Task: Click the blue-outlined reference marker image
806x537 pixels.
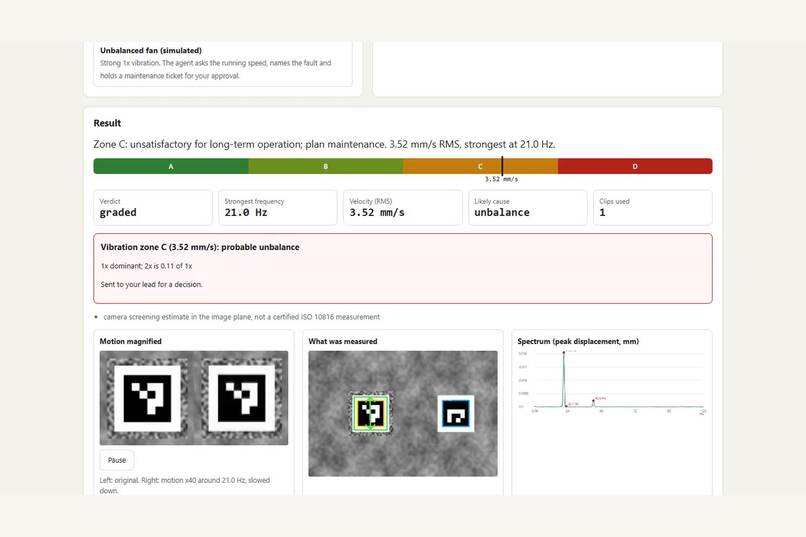Action: pyautogui.click(x=456, y=413)
